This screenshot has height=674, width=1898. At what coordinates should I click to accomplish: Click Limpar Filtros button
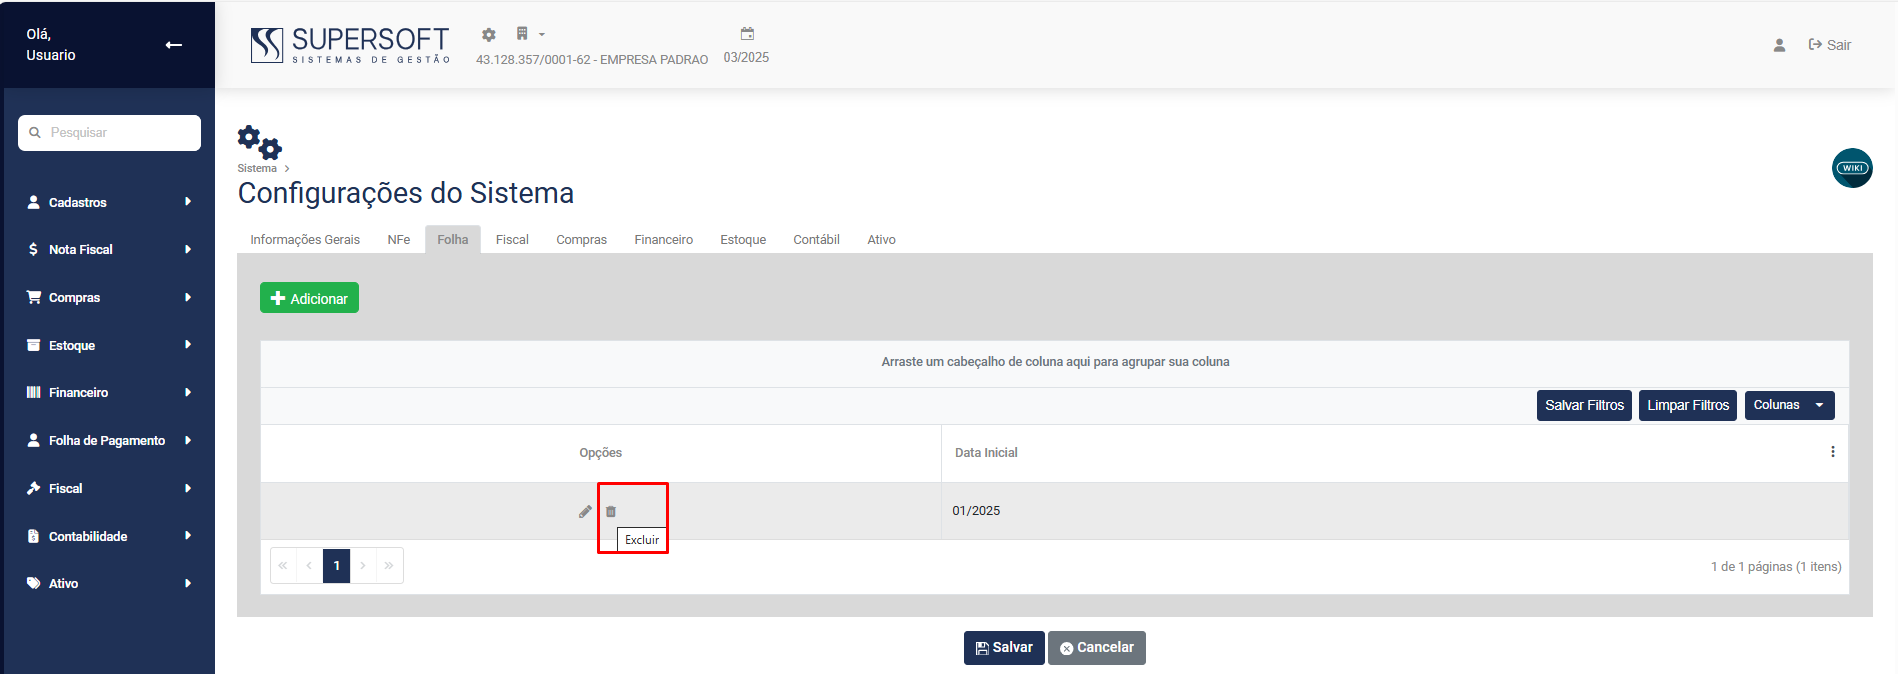(x=1687, y=405)
